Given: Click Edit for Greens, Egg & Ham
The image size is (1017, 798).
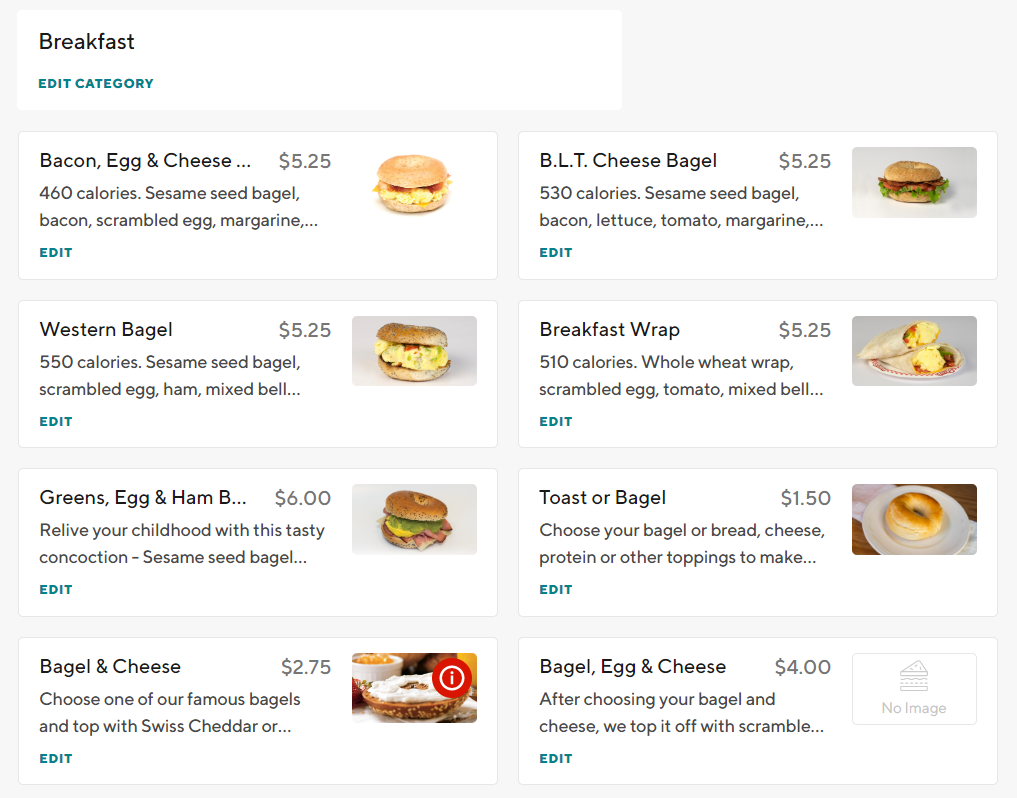Looking at the screenshot, I should (x=56, y=590).
